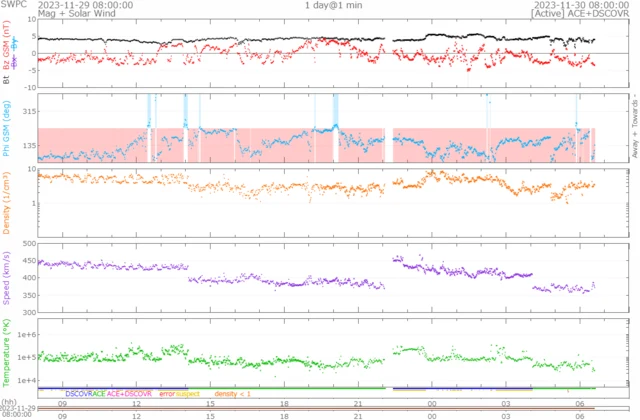Image resolution: width=640 pixels, height=420 pixels.
Task: Click inside the green Temperature plot panel
Action: (333, 353)
